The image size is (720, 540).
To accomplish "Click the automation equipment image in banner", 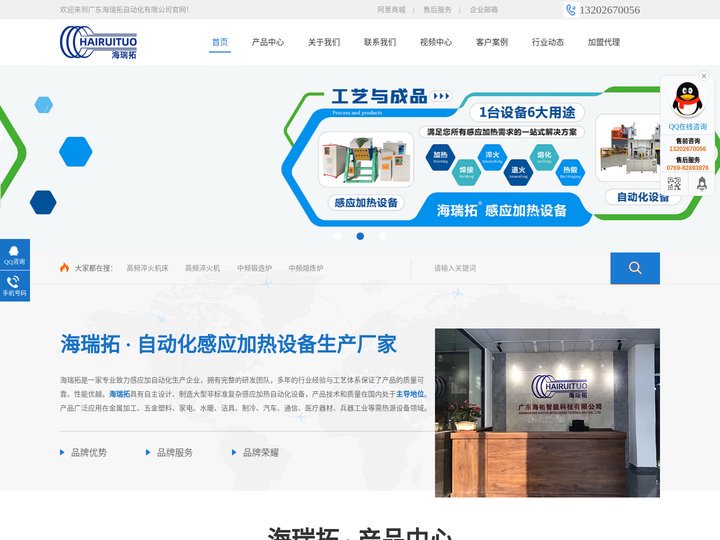I will coord(629,148).
